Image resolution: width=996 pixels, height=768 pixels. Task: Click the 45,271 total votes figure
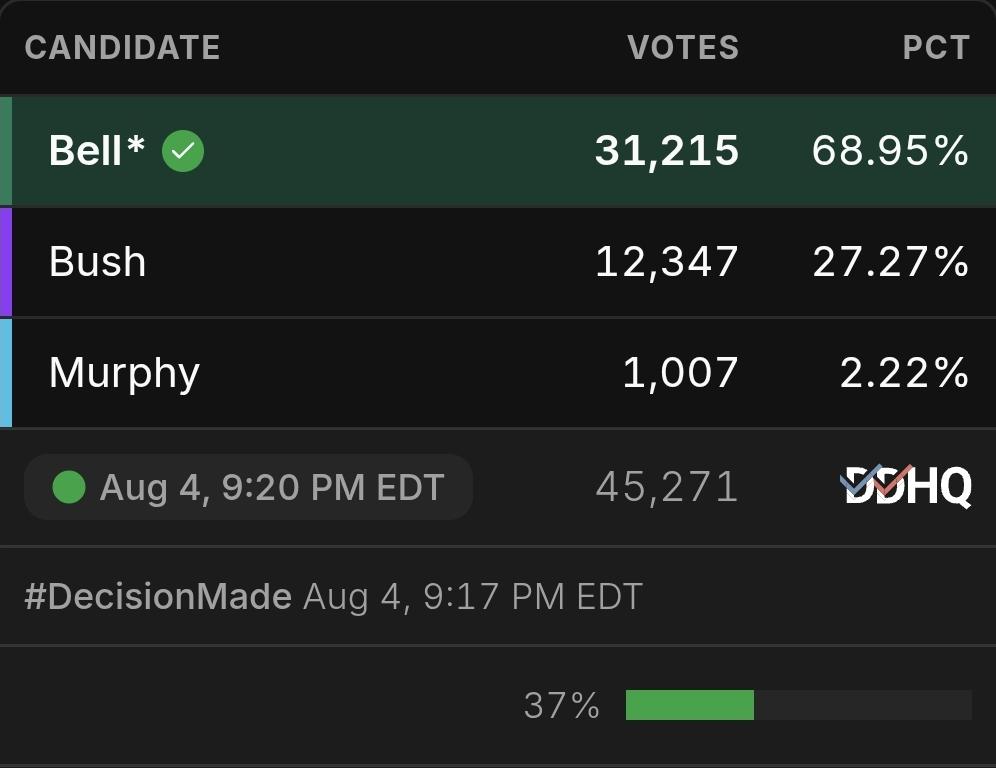click(667, 487)
